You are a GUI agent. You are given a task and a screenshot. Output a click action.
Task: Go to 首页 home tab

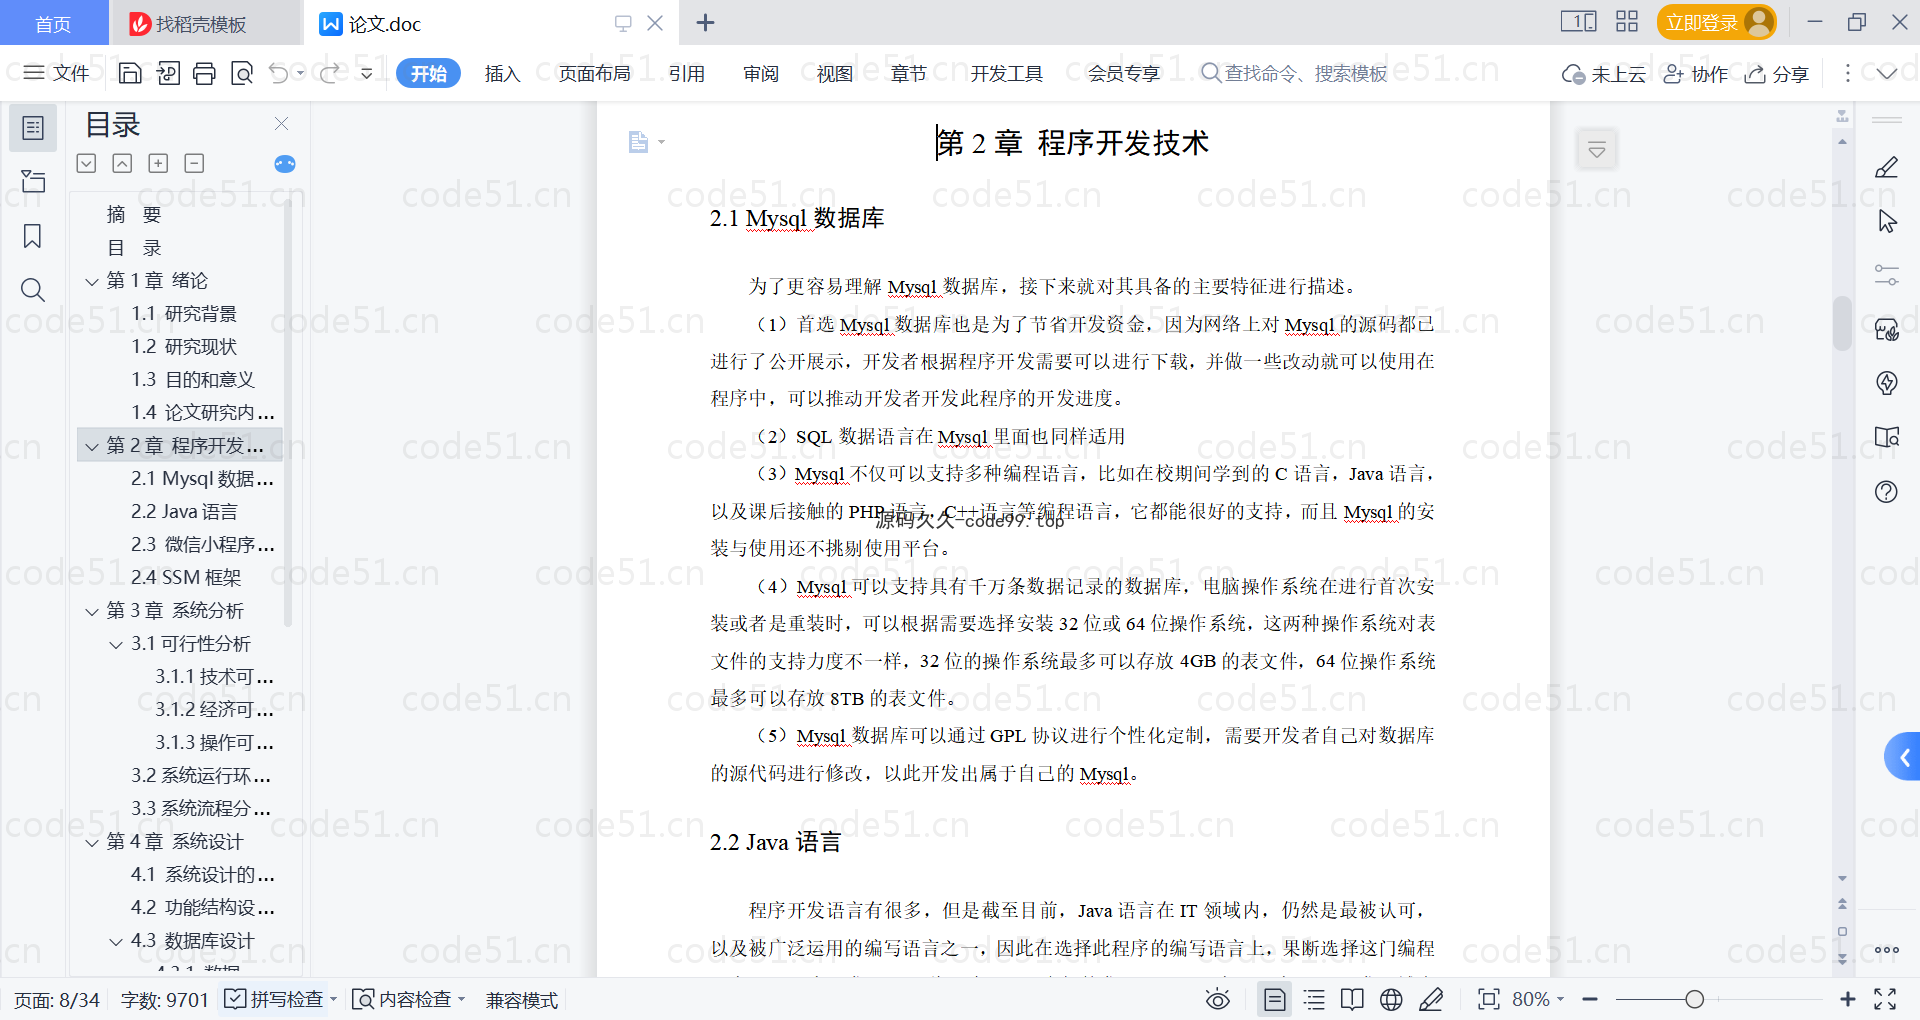(53, 24)
